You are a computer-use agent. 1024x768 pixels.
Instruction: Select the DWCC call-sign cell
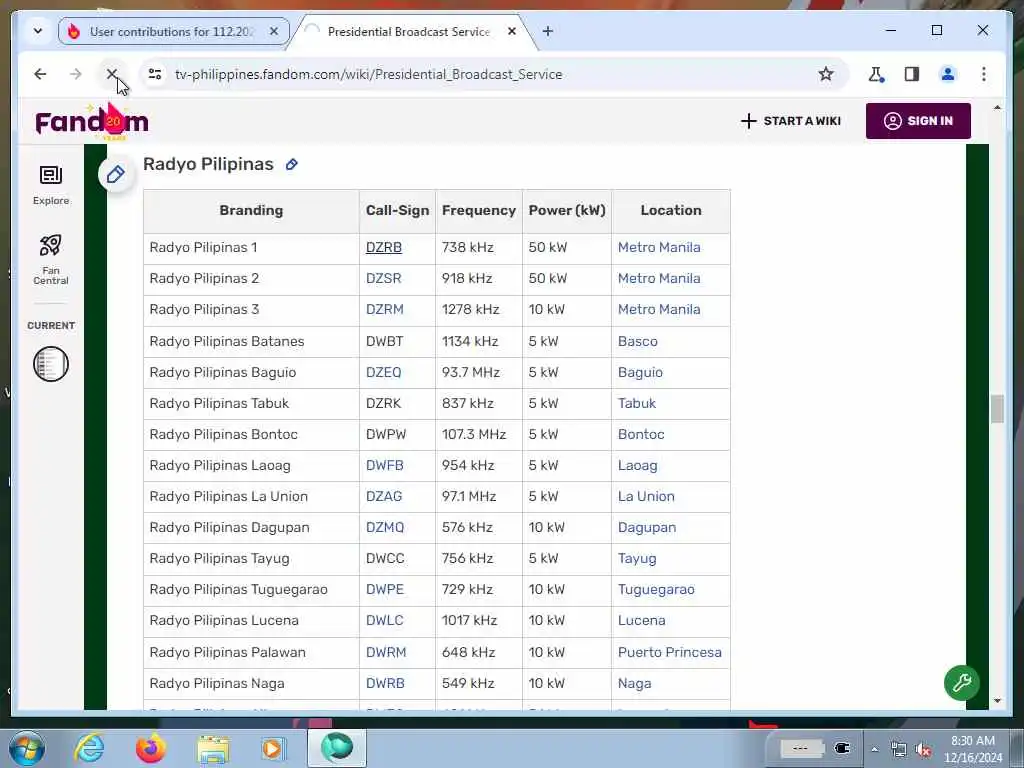click(x=397, y=559)
